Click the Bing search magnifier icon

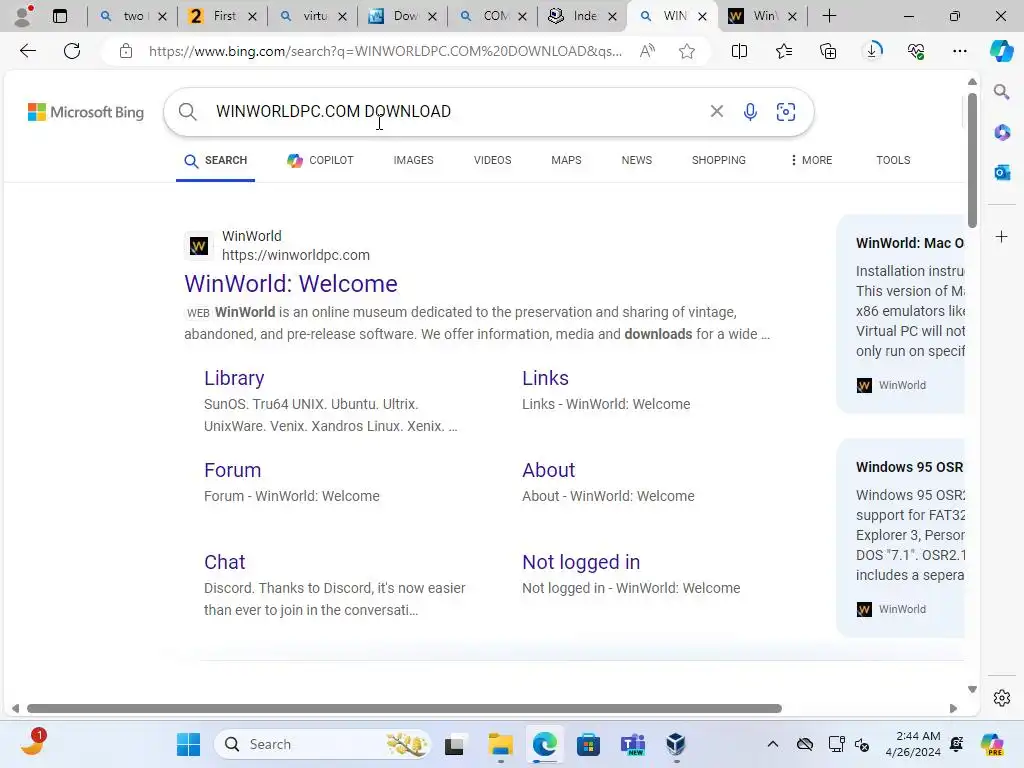pyautogui.click(x=187, y=112)
